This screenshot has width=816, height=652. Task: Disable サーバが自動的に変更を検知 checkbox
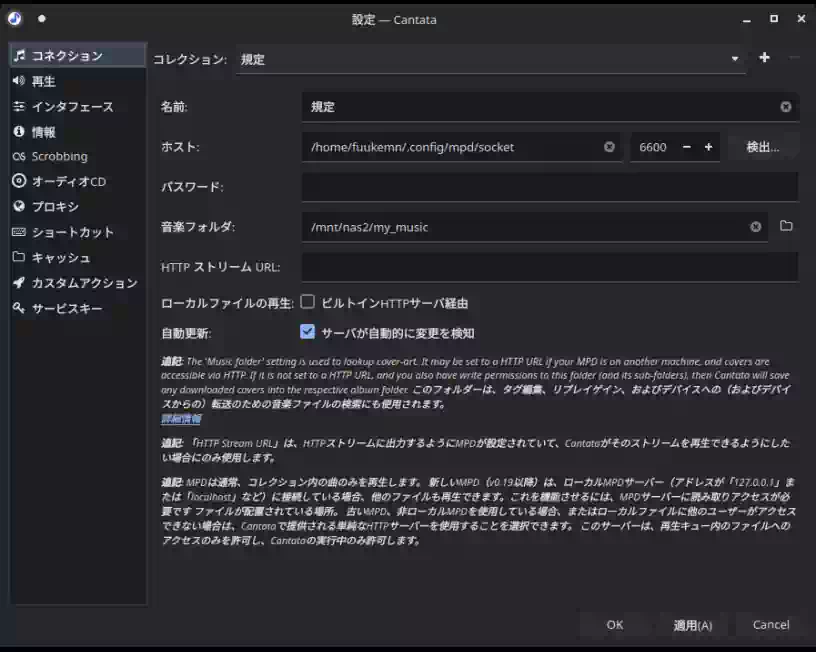308,332
